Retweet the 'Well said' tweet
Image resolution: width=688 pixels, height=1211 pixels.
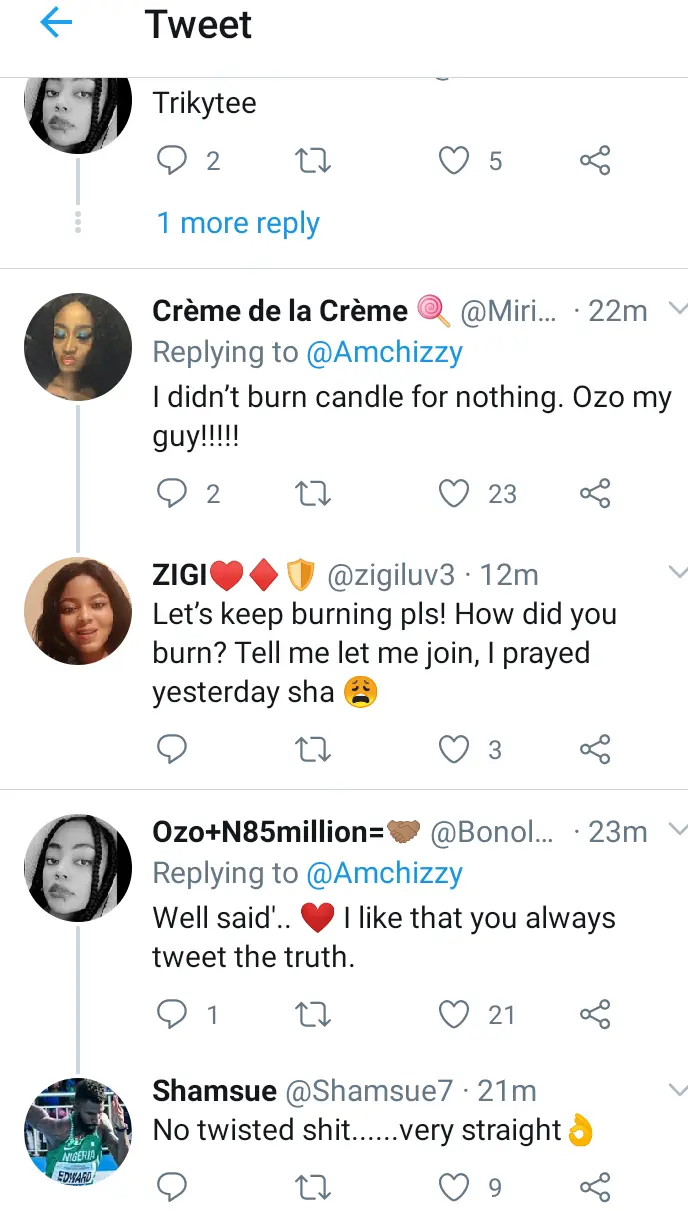pyautogui.click(x=314, y=1015)
